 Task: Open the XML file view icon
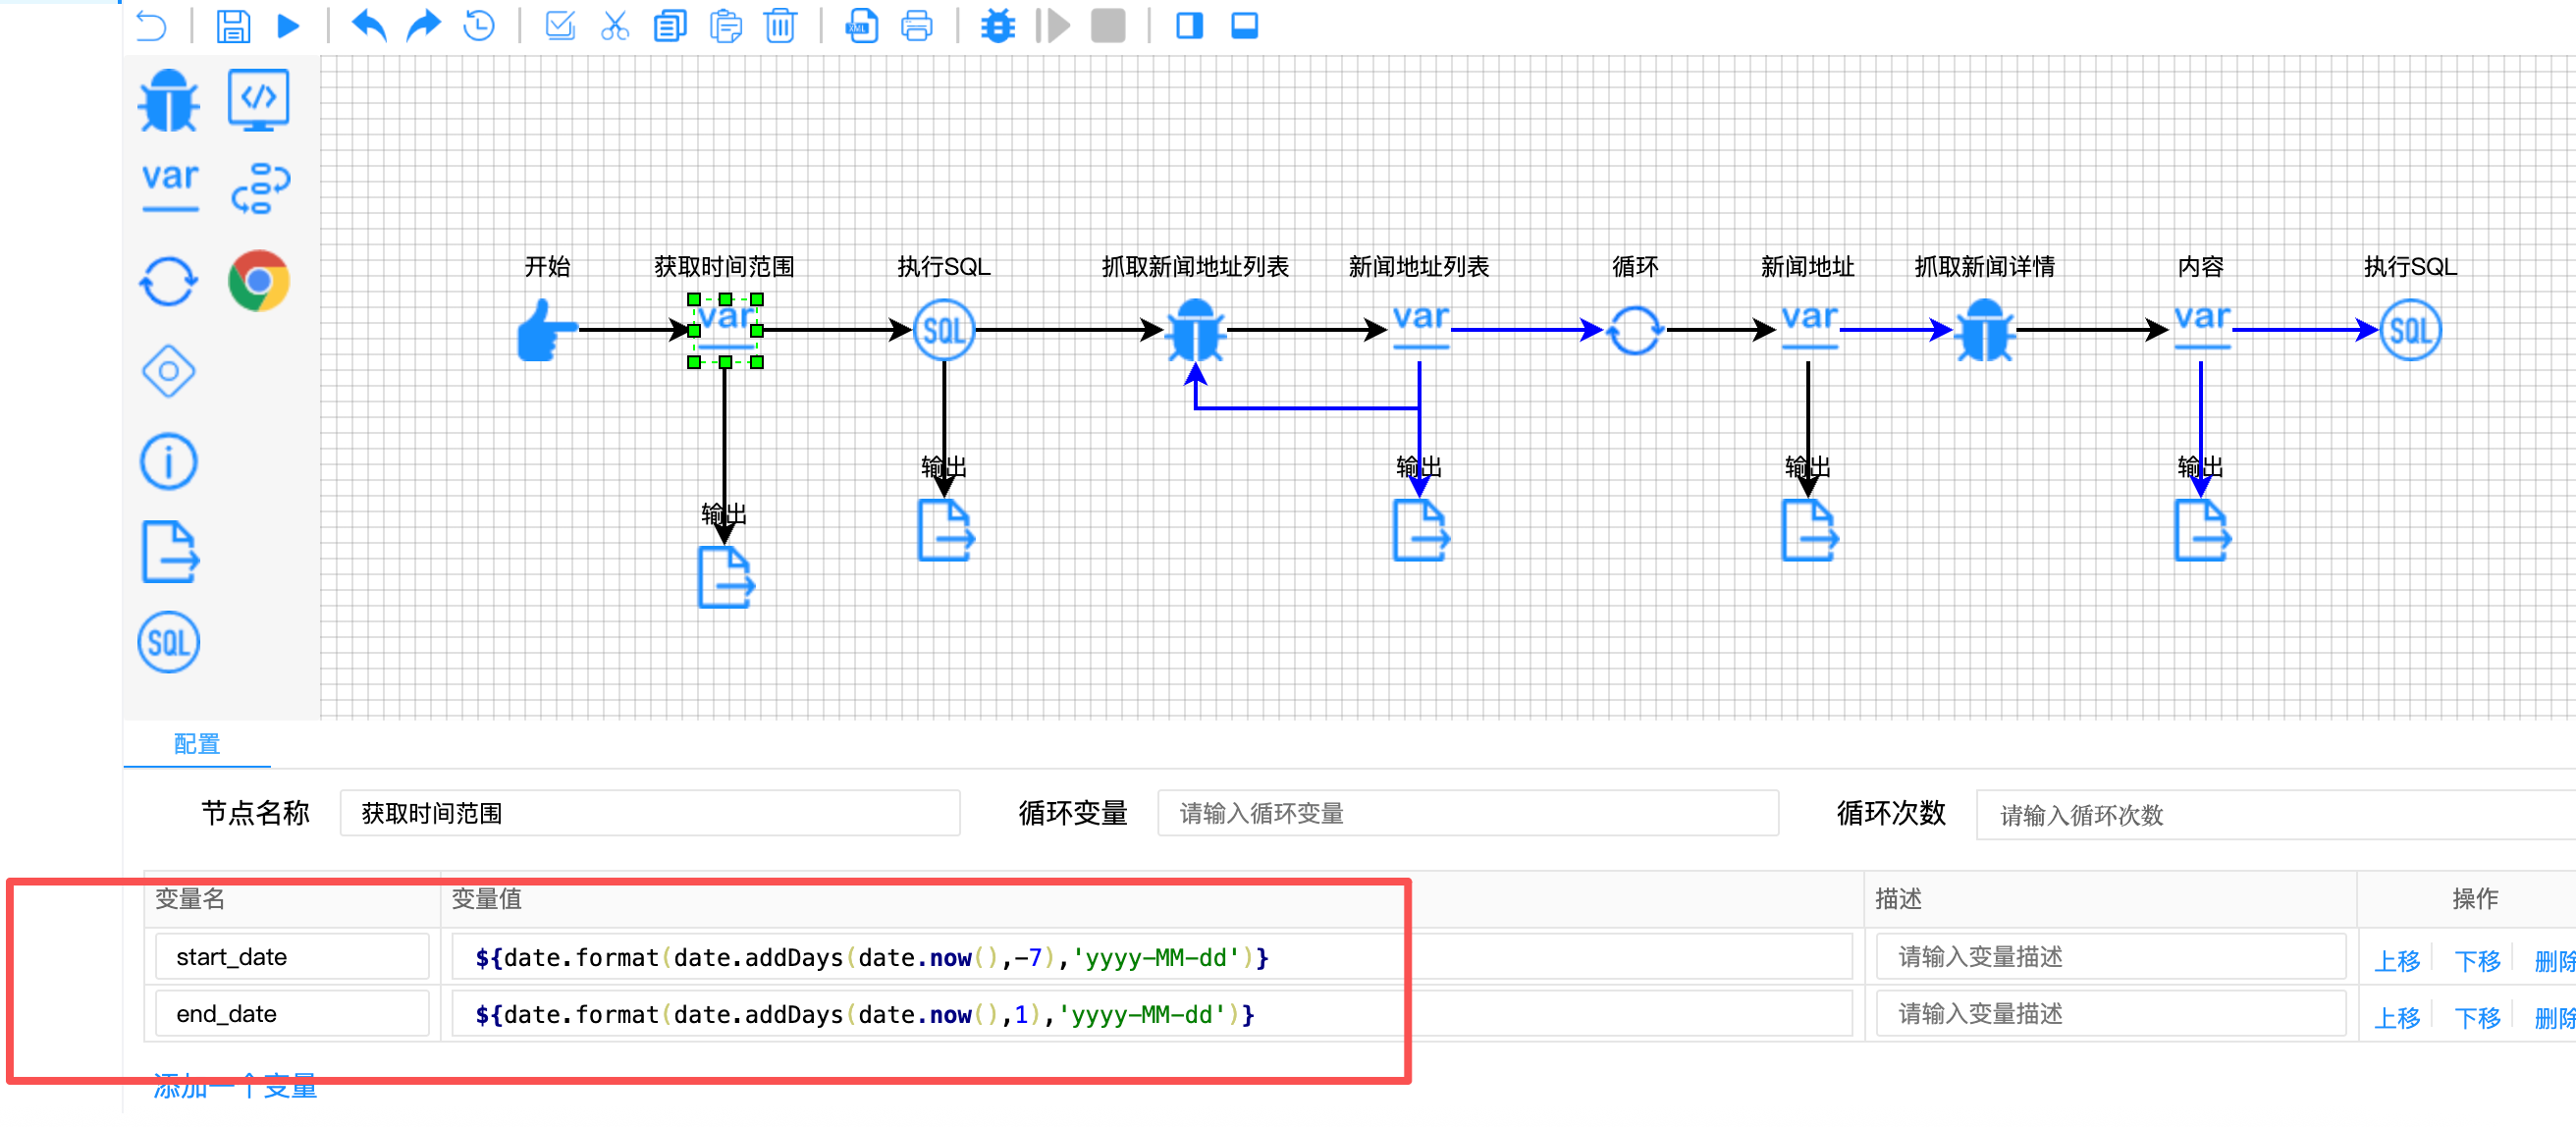coord(861,26)
